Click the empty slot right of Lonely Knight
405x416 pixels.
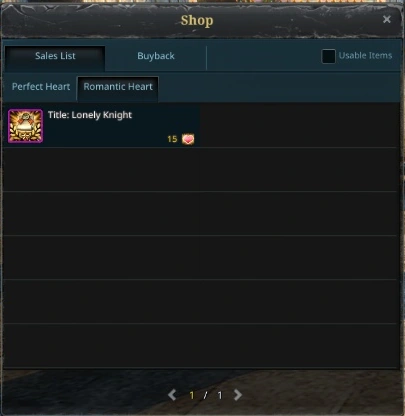point(298,125)
